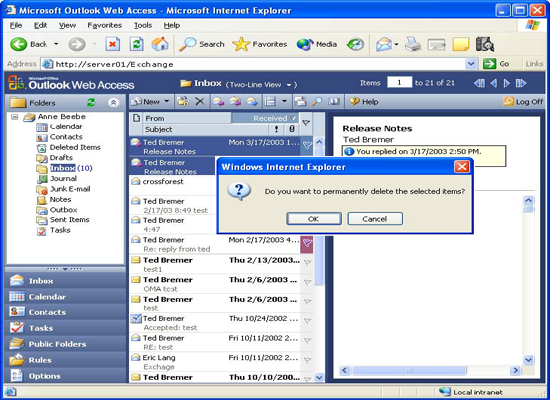Click the IE Search toolbar button
The width and height of the screenshot is (550, 400).
click(201, 44)
